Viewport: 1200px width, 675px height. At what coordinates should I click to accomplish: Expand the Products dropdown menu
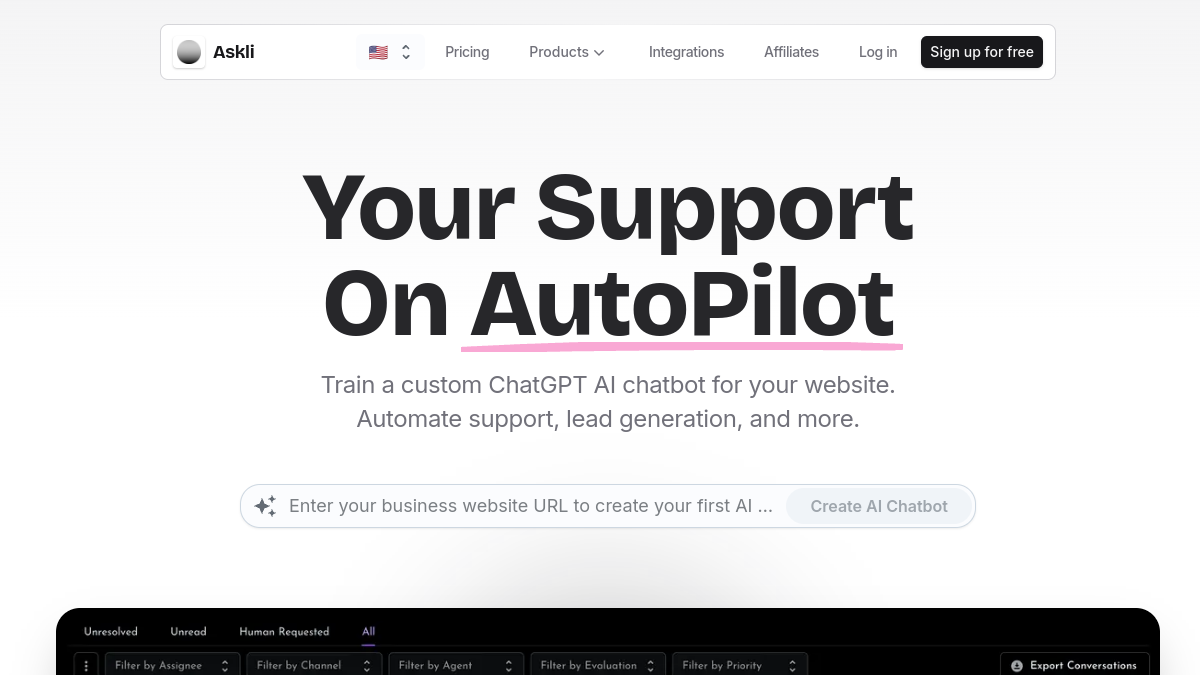[x=567, y=52]
